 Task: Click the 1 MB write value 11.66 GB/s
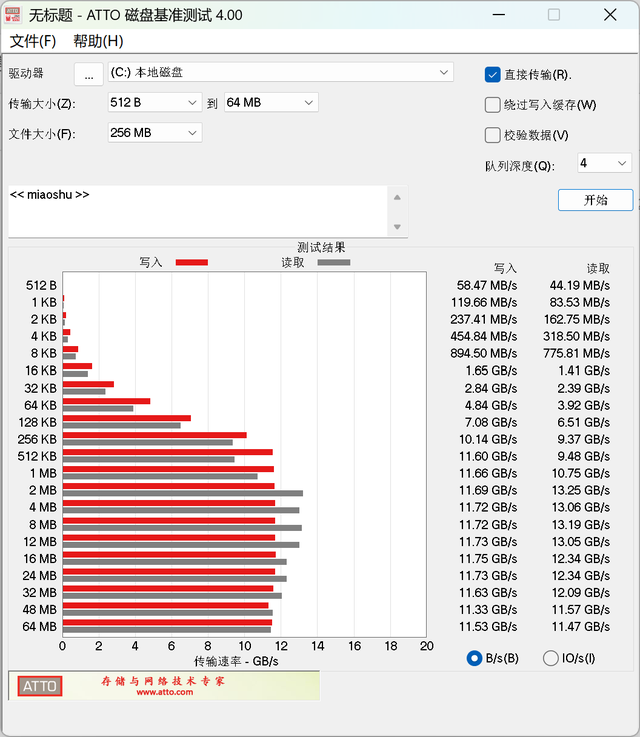488,473
